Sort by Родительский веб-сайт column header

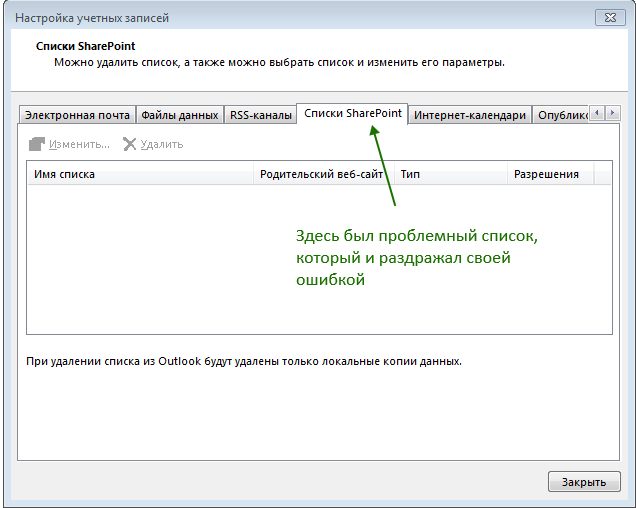(323, 174)
